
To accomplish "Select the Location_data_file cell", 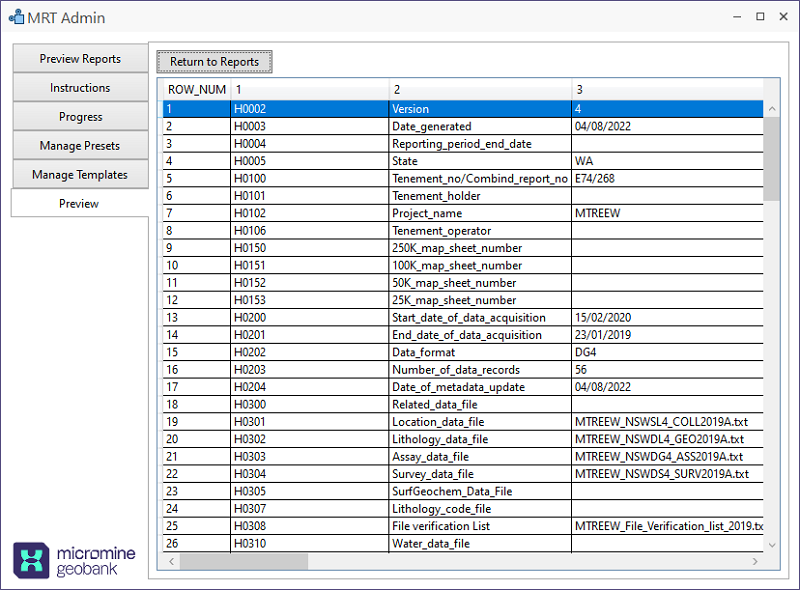I will [x=480, y=422].
